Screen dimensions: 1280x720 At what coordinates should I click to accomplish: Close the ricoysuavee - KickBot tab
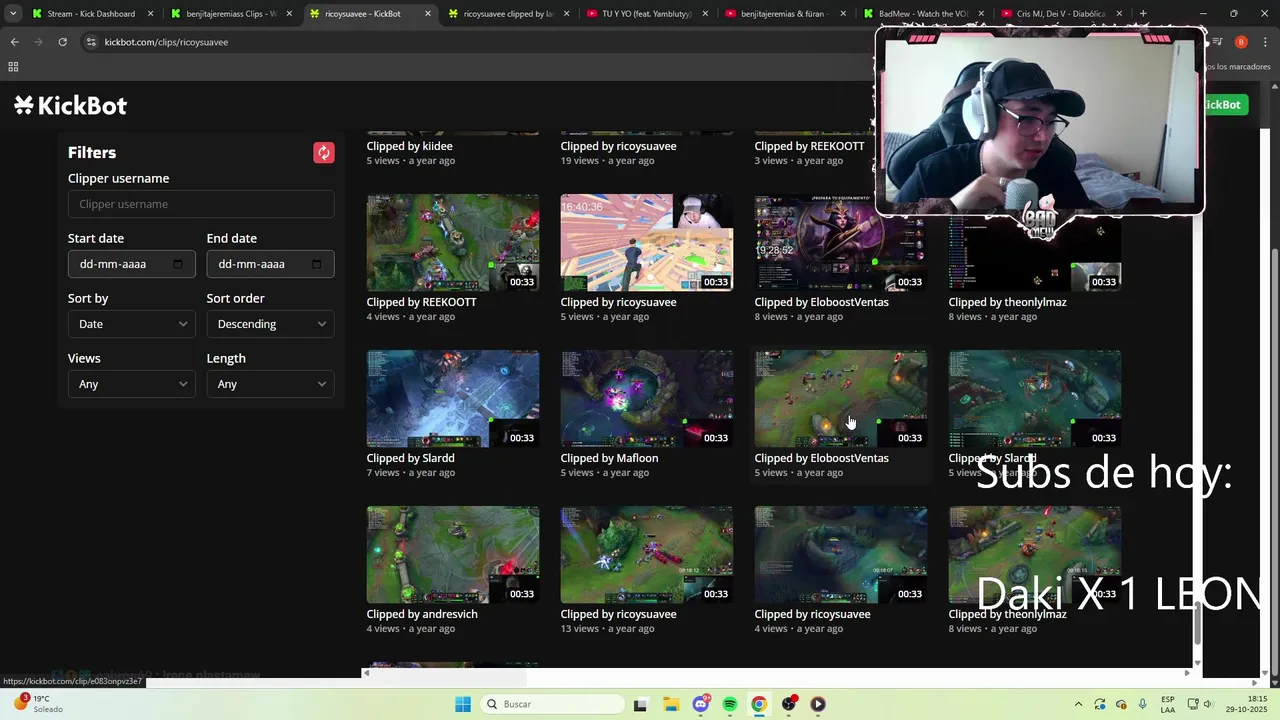[x=428, y=14]
